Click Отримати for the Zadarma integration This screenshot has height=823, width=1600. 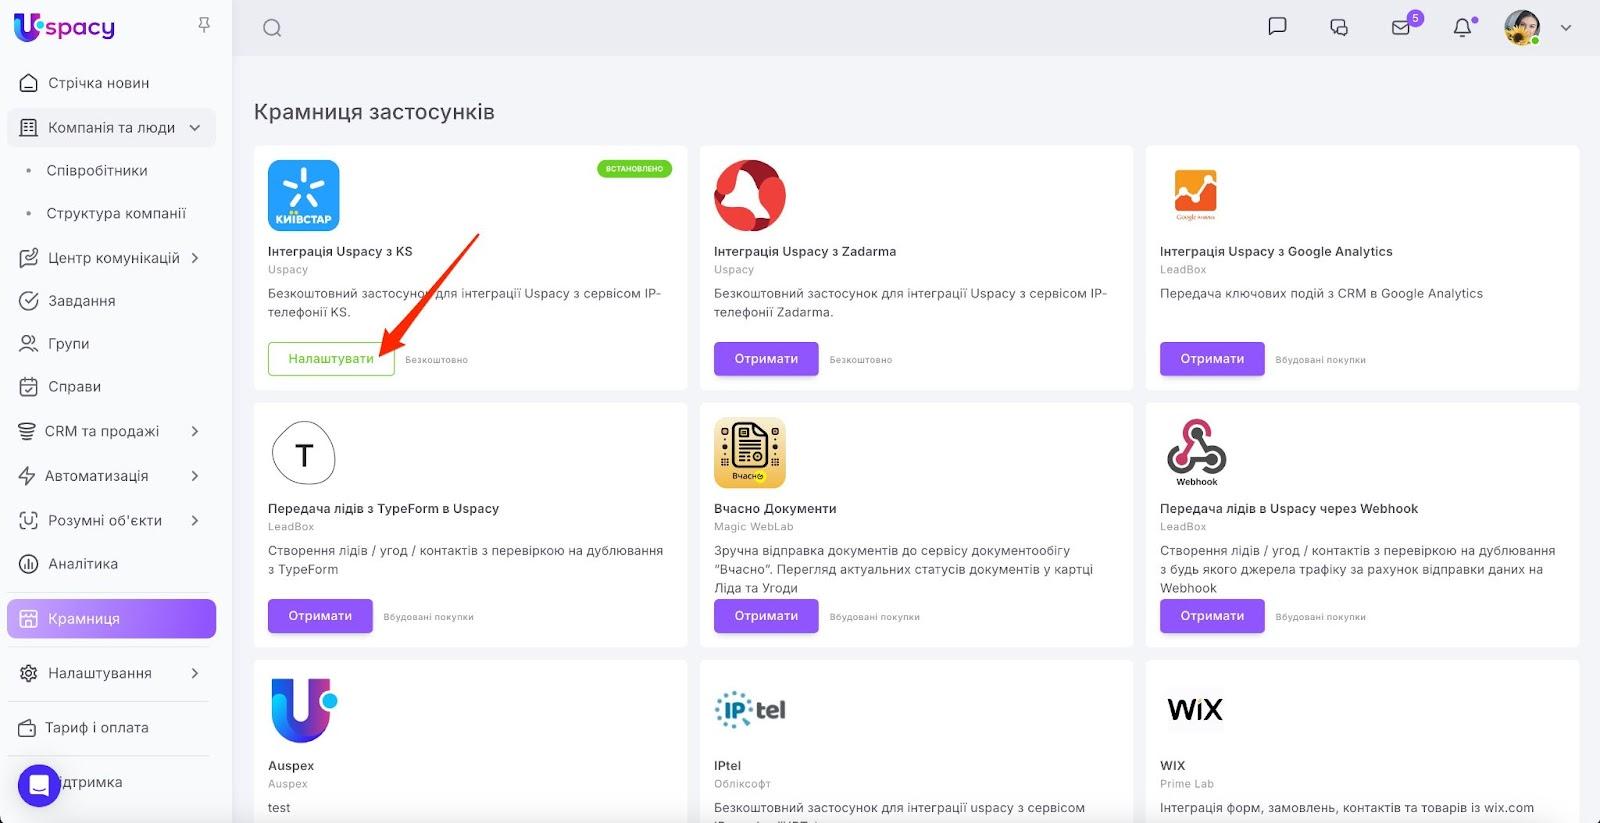(x=766, y=359)
